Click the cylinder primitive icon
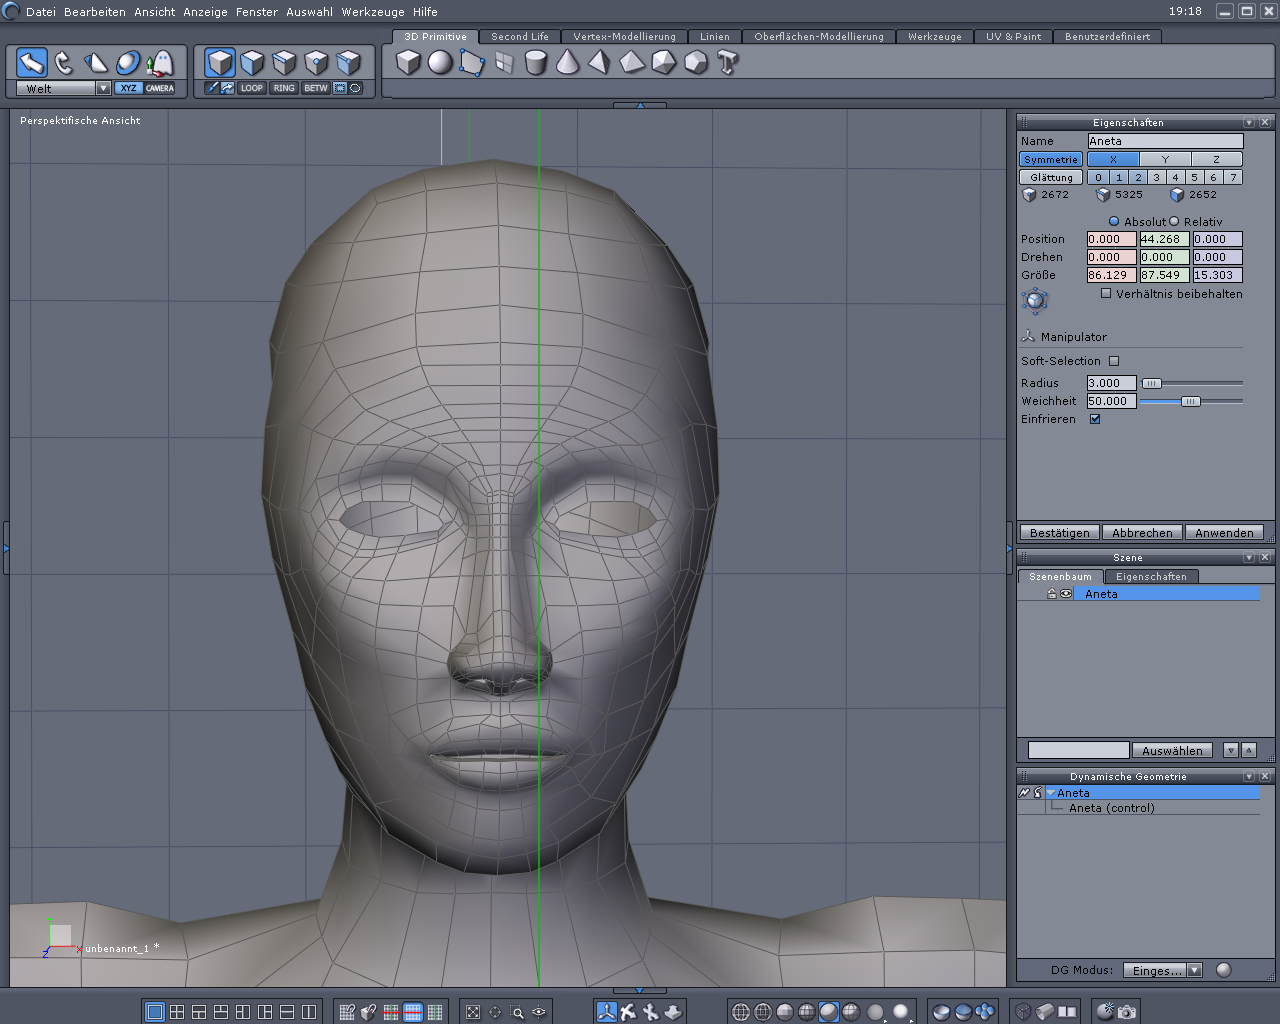This screenshot has height=1024, width=1280. [x=536, y=63]
